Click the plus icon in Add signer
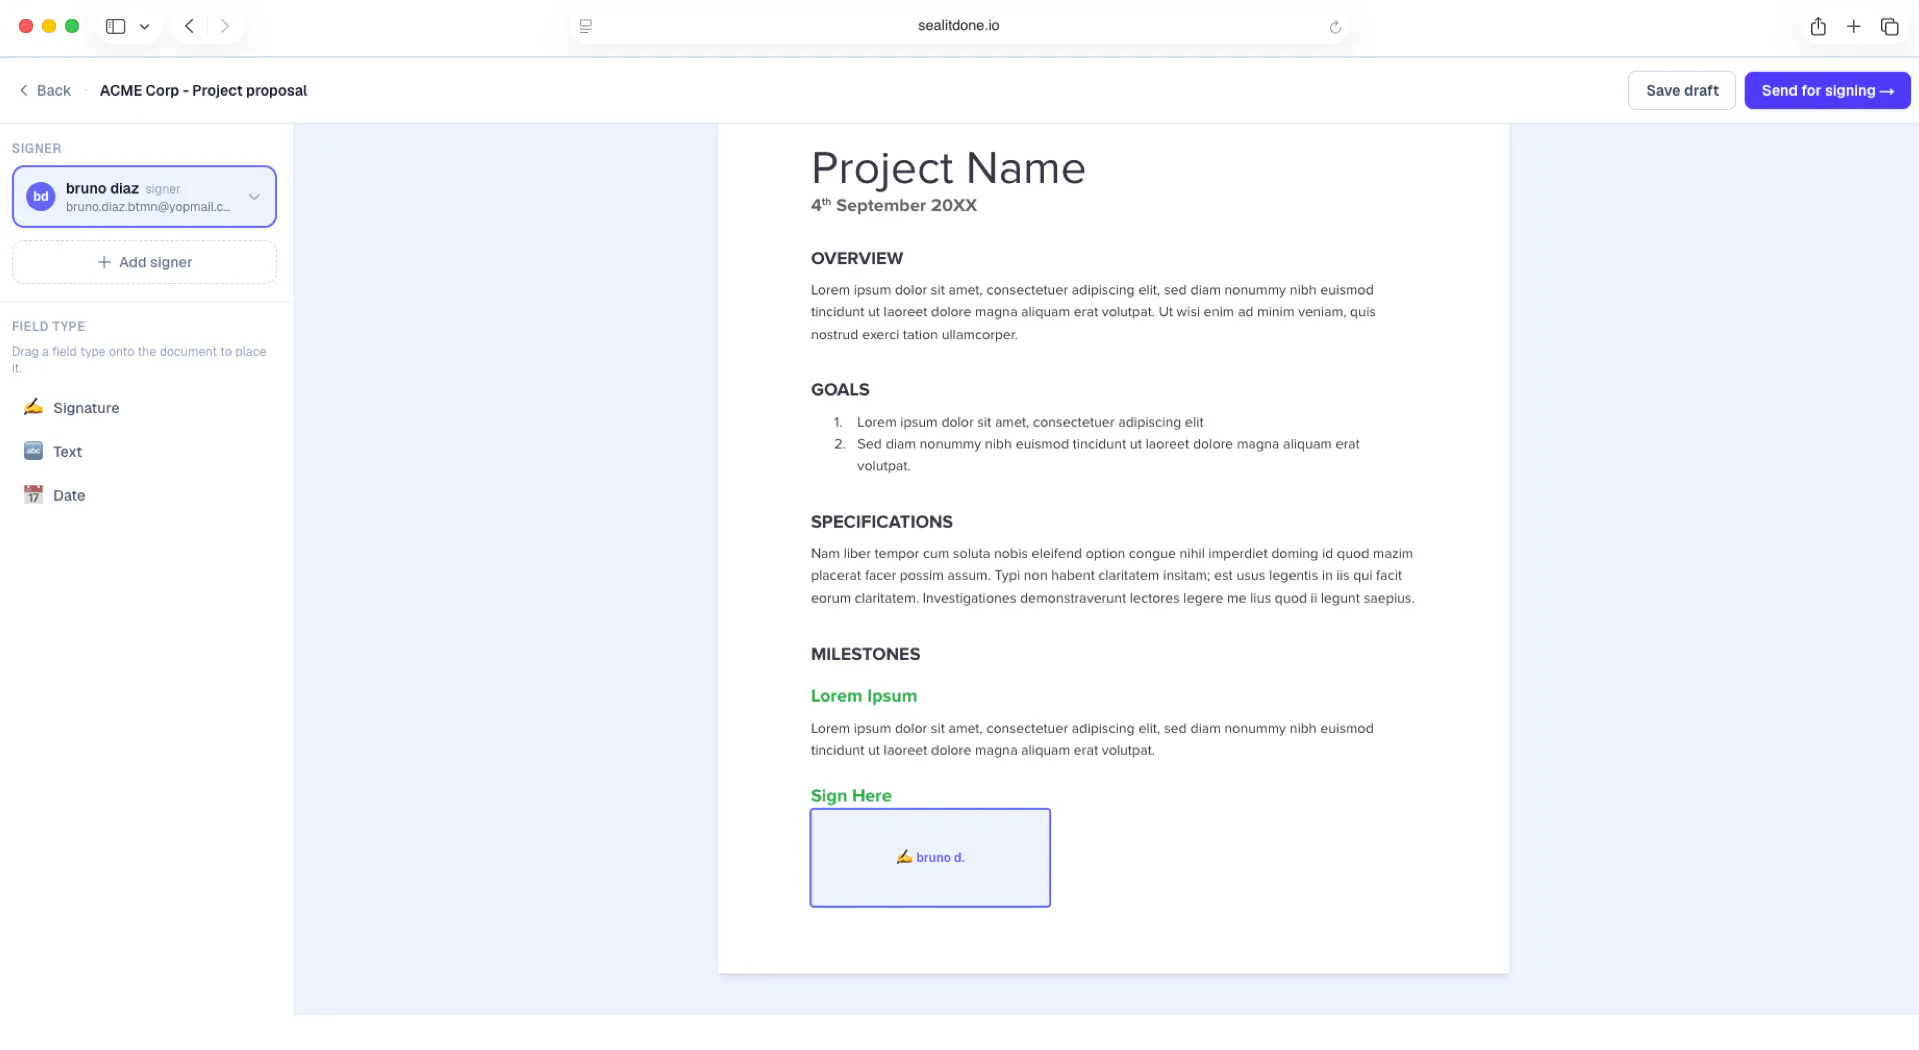The image size is (1919, 1050). tap(104, 262)
